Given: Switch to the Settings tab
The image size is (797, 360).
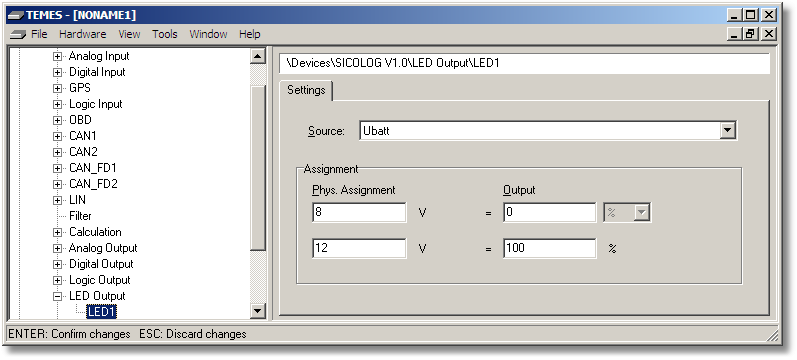Looking at the screenshot, I should click(306, 90).
